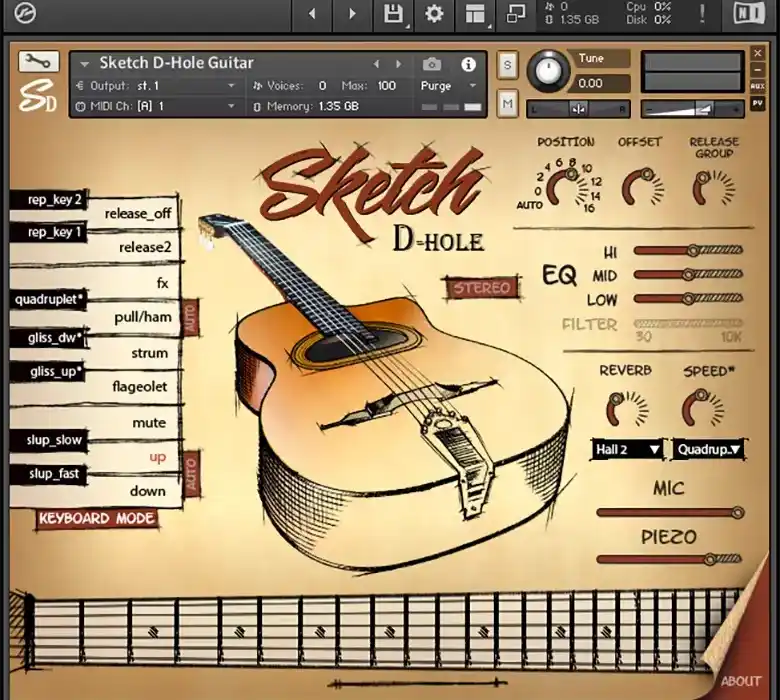Click the PV button
The width and height of the screenshot is (780, 700).
coord(758,103)
